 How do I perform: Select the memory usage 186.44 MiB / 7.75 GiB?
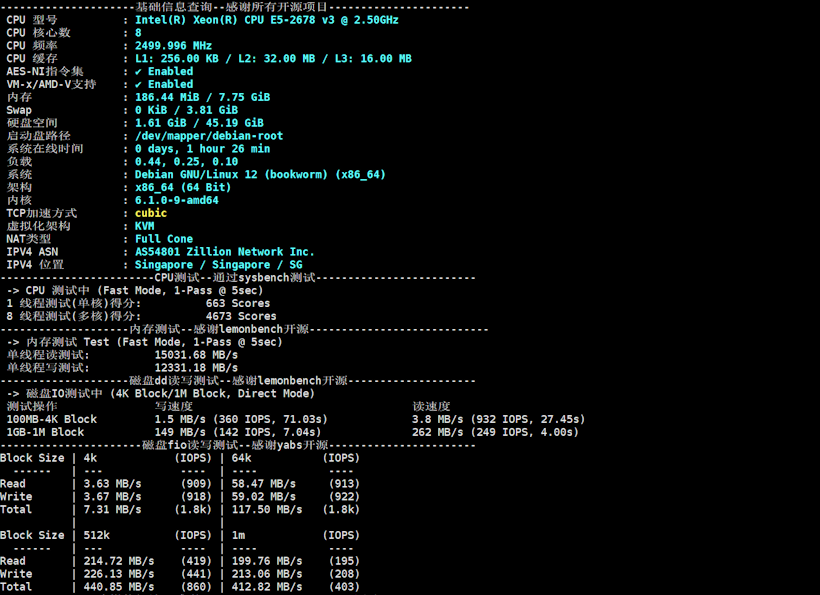(x=202, y=98)
